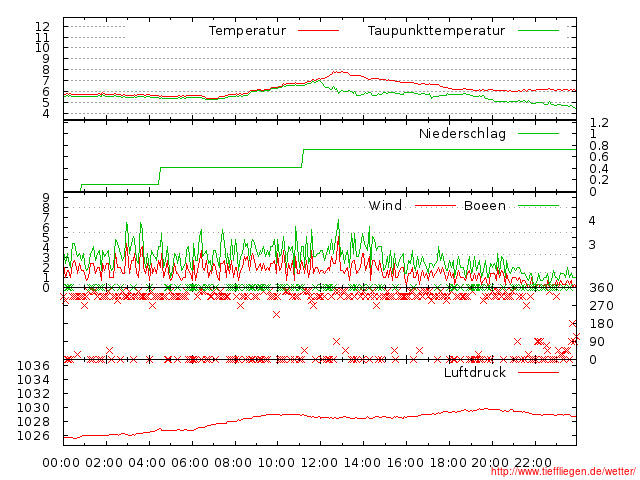Click the 90 wind direction value
The image size is (640, 480).
[x=597, y=342]
